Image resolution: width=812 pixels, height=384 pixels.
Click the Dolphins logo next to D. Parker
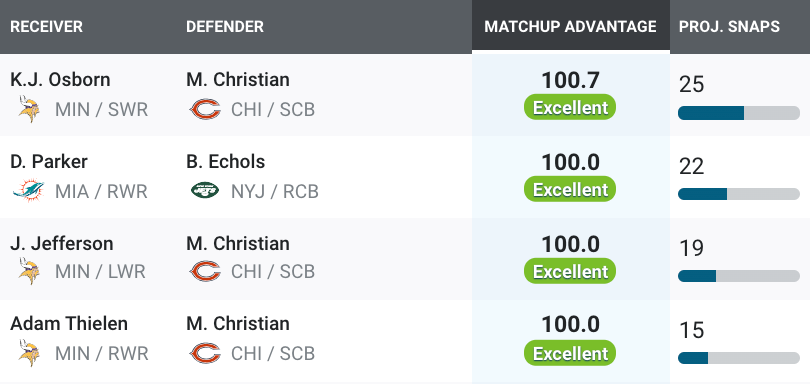(29, 191)
